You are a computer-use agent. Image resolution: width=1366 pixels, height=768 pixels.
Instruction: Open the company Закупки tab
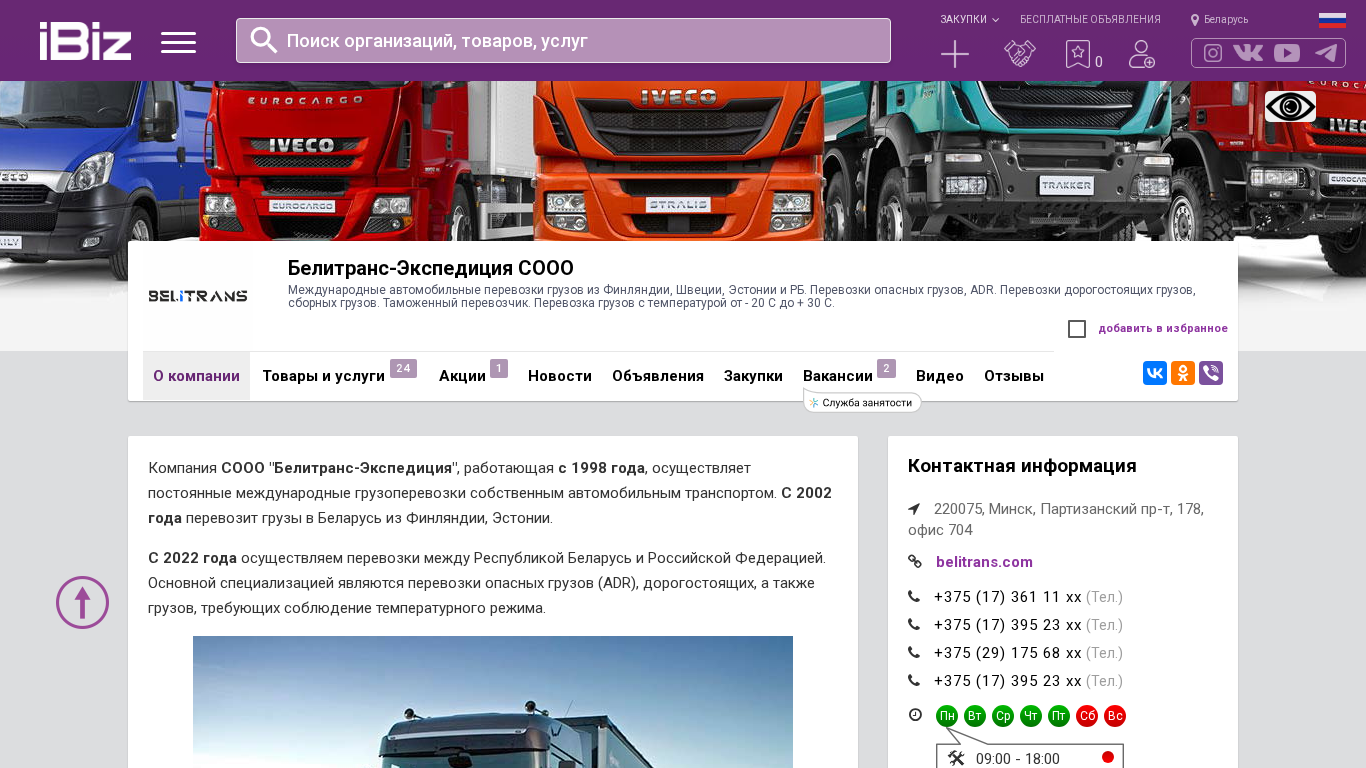coord(753,376)
